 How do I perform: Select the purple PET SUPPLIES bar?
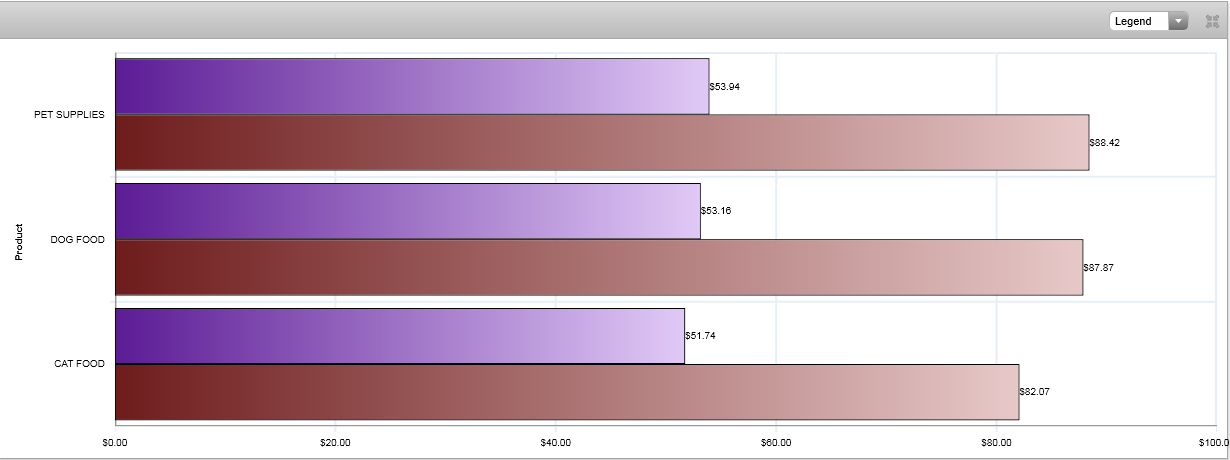412,86
